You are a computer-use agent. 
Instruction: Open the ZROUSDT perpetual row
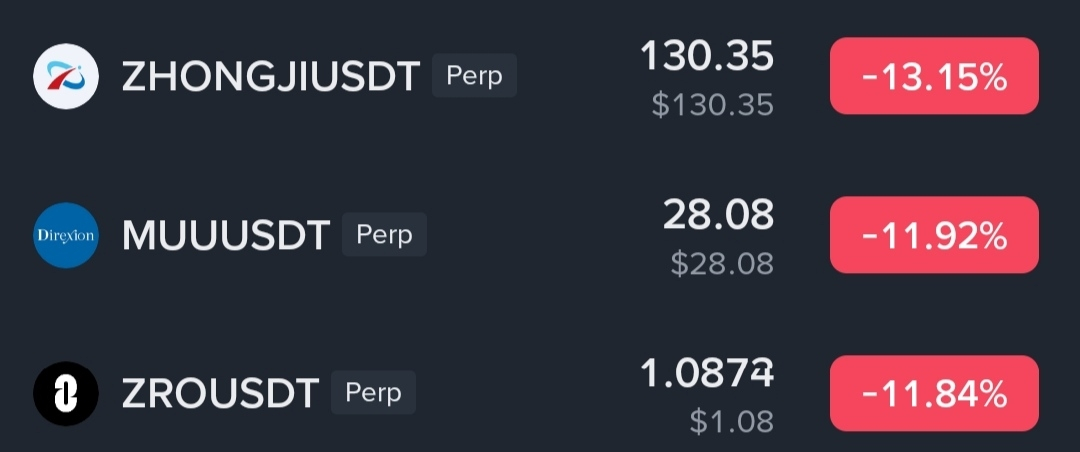[540, 393]
